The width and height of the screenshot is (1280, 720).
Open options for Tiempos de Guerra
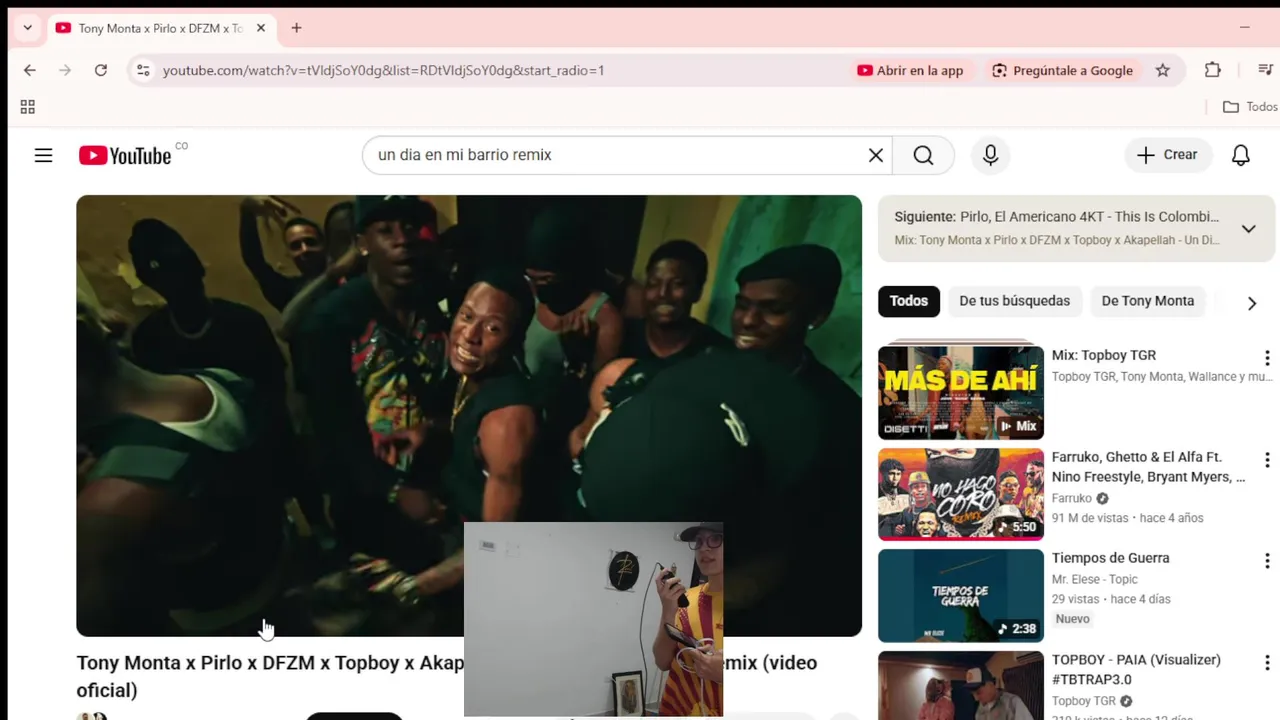1267,561
